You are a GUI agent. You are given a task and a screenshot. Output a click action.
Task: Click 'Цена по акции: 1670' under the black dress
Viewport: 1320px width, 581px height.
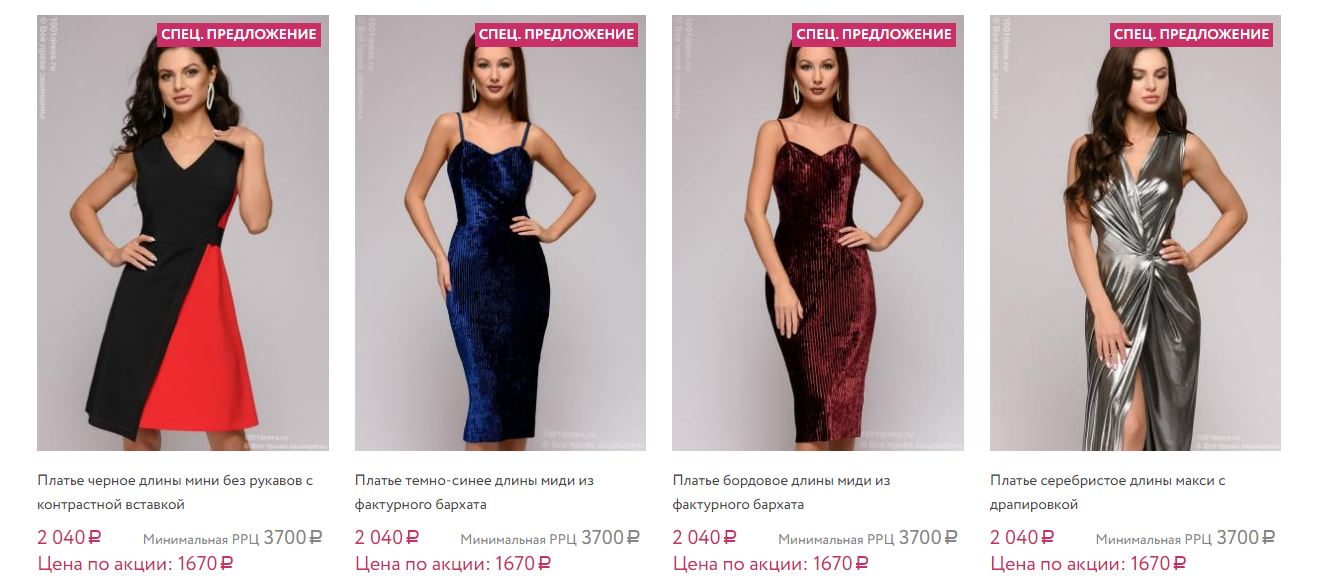(x=135, y=564)
